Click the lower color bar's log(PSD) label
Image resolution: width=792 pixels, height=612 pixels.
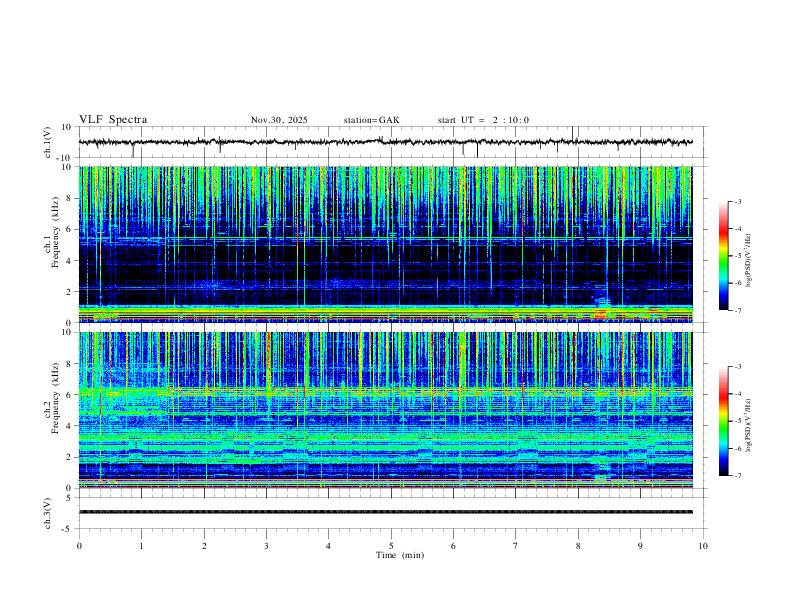point(749,425)
